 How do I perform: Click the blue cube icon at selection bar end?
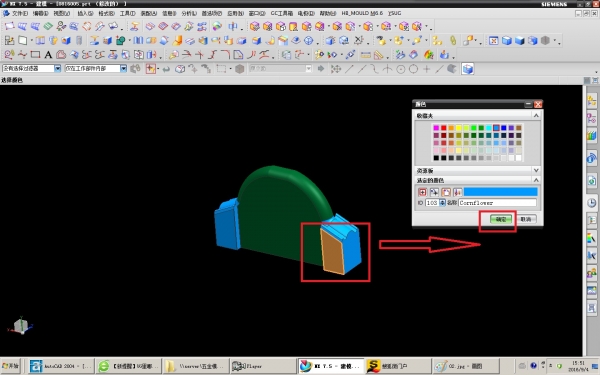pos(468,69)
